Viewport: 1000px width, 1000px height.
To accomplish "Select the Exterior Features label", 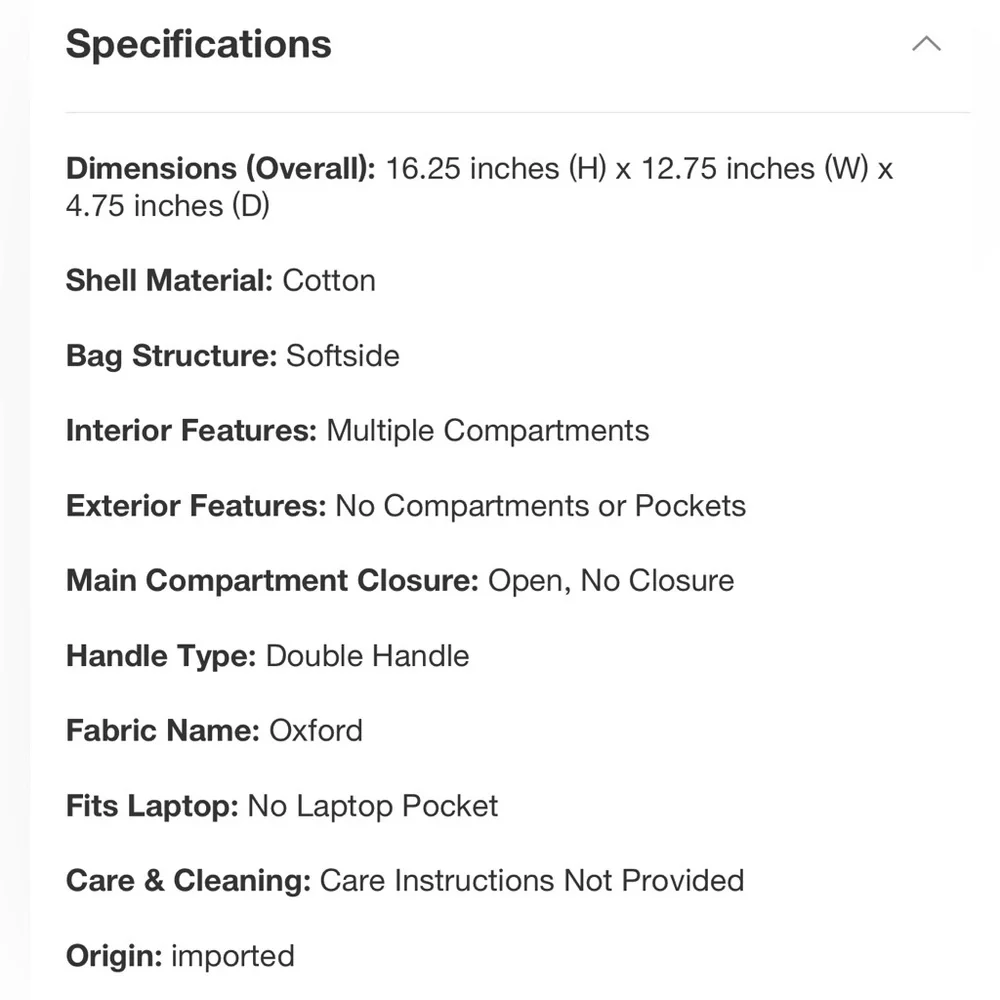I will tap(196, 506).
